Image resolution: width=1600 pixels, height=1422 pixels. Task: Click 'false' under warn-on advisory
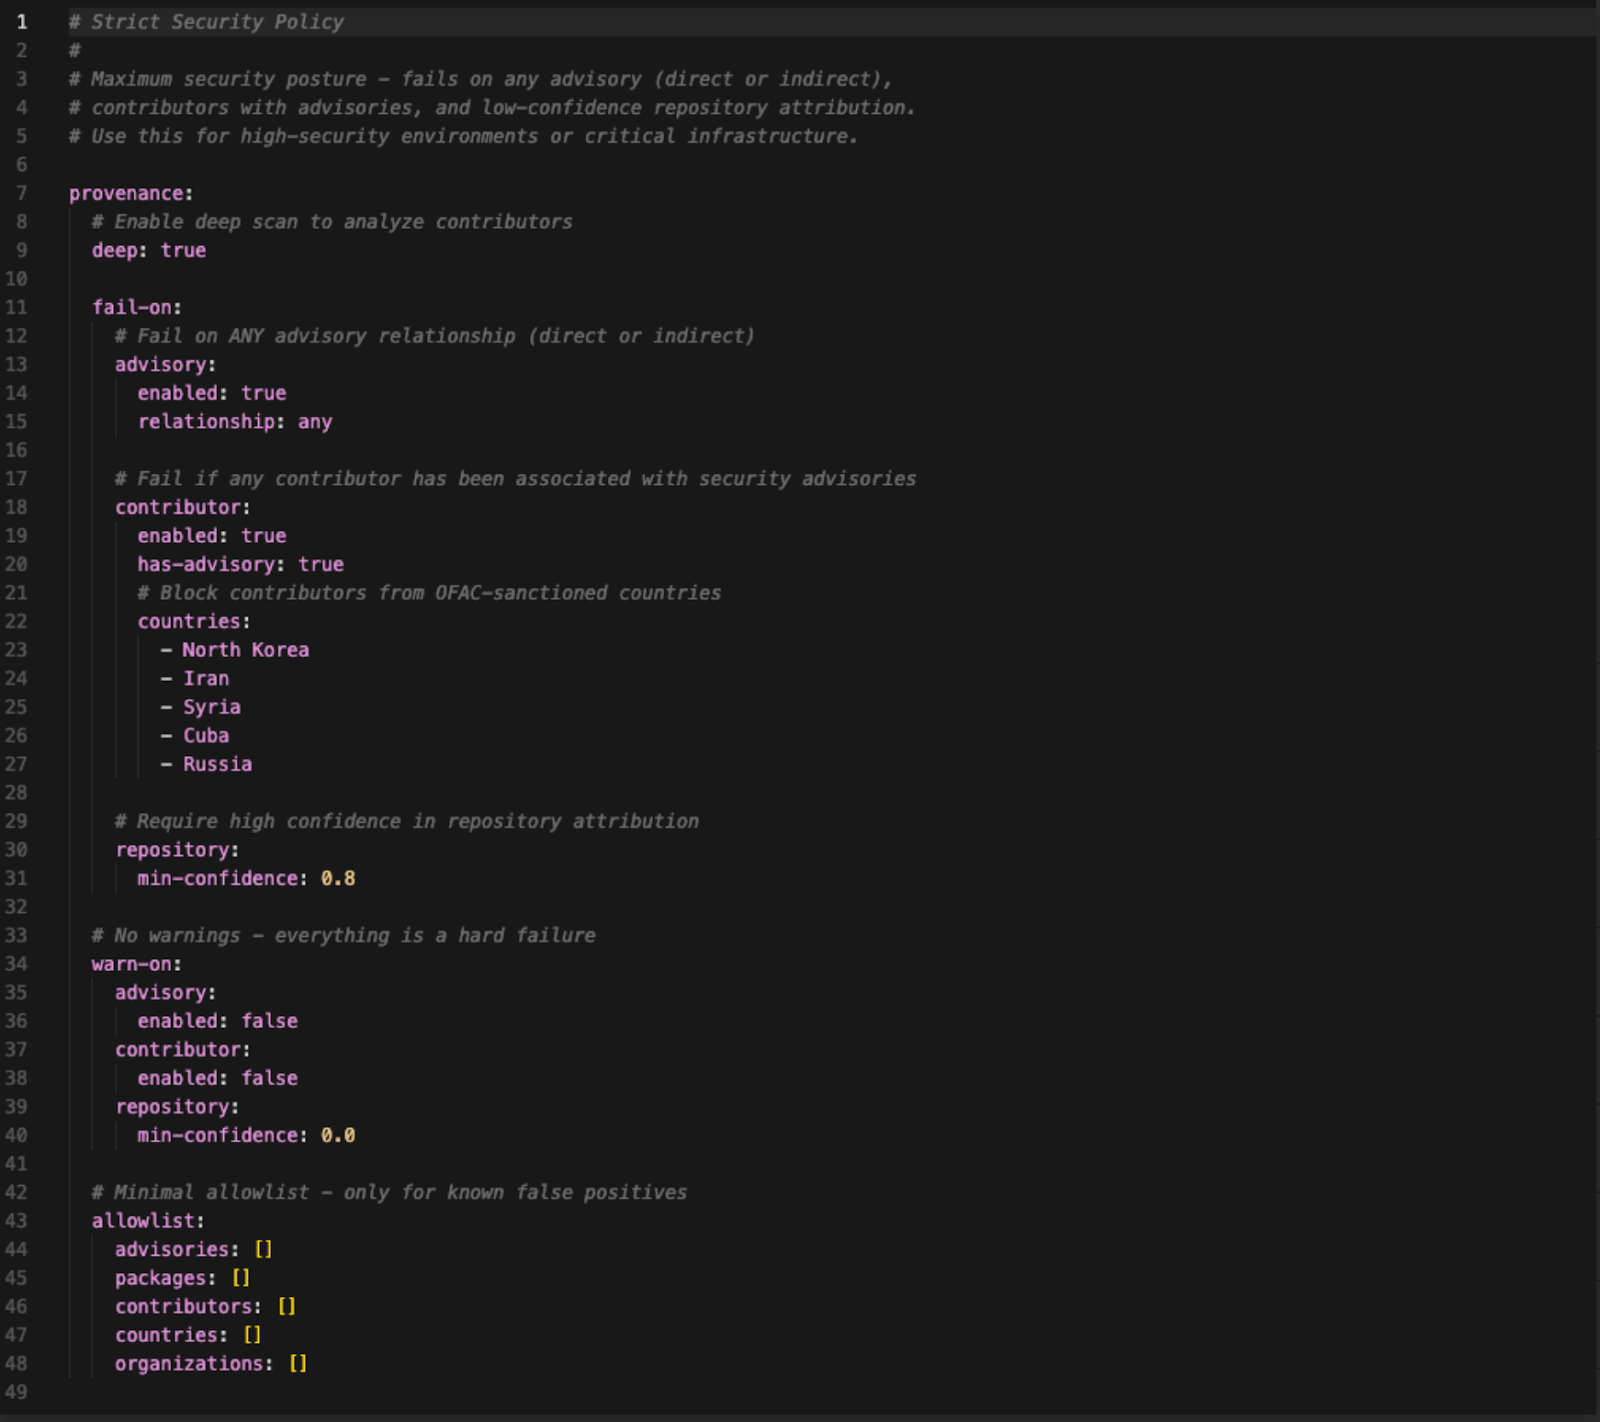coord(269,1021)
